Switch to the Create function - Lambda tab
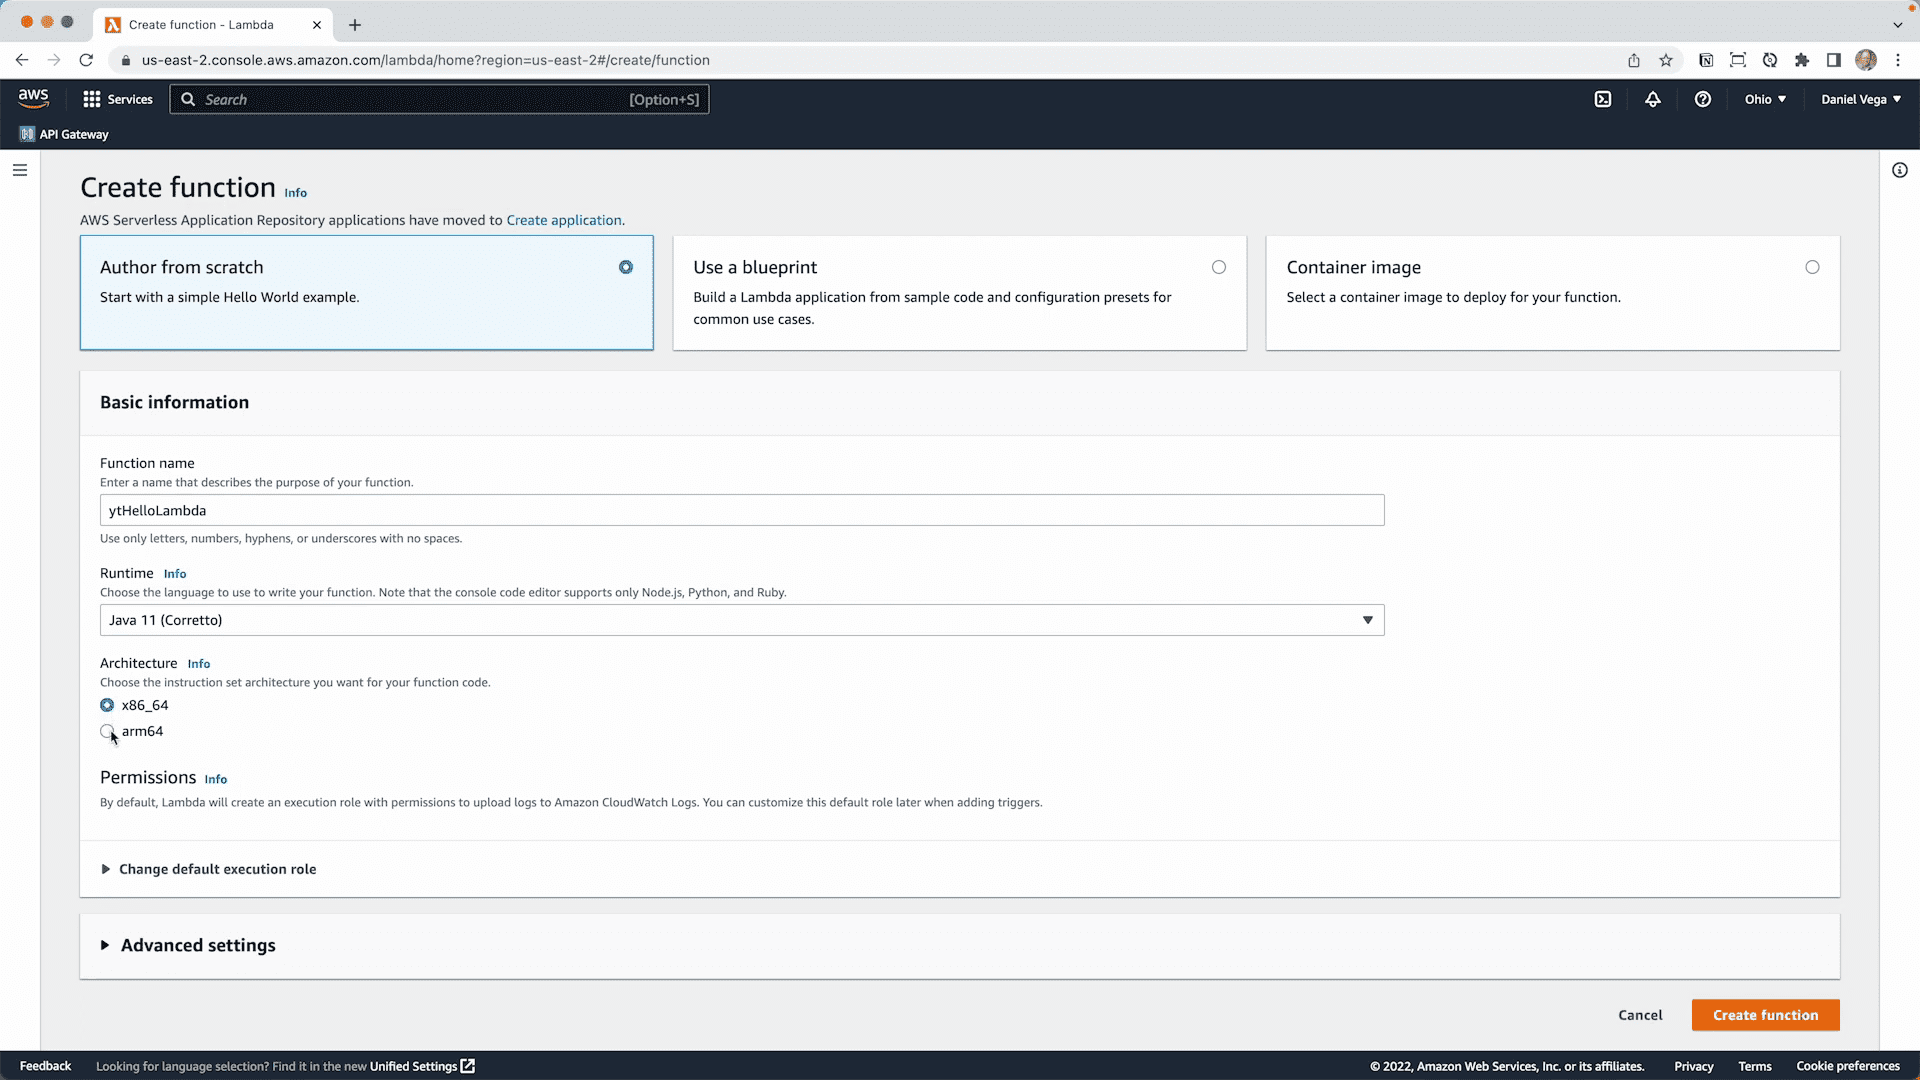 click(200, 24)
